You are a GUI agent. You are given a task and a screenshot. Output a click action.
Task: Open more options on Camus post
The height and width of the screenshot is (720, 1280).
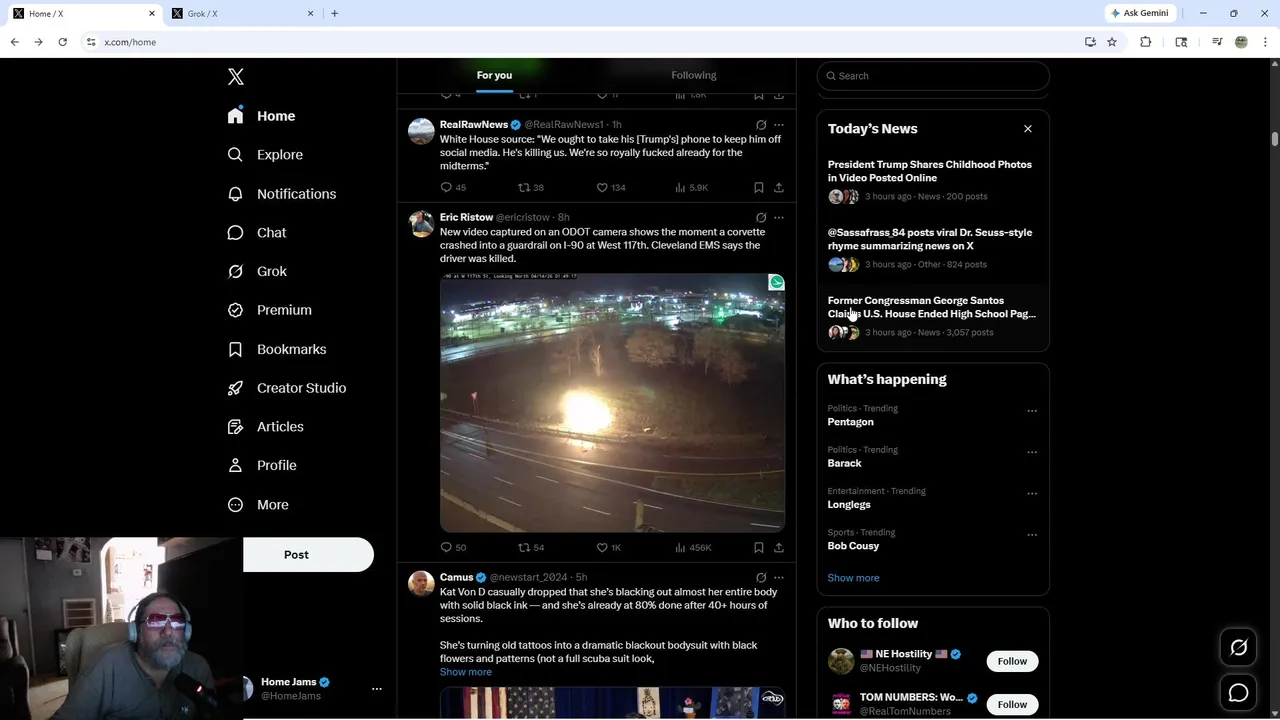click(779, 577)
